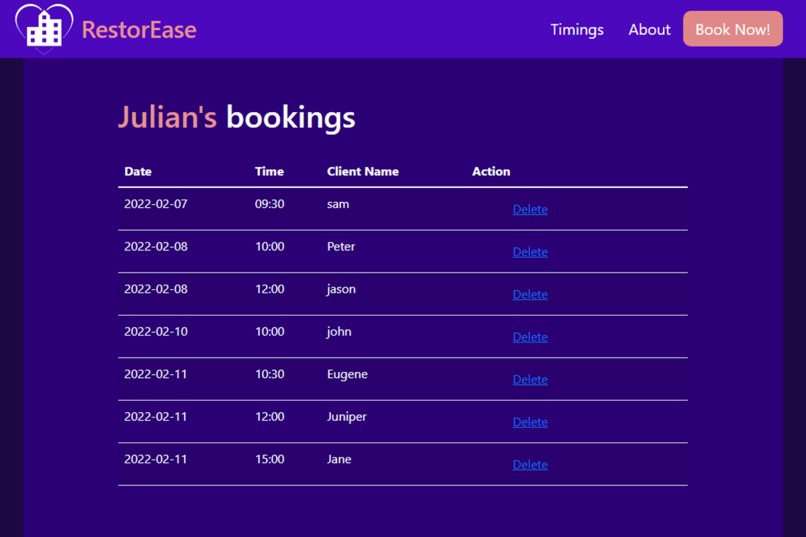Select the Date column header
The height and width of the screenshot is (537, 806).
pos(138,172)
